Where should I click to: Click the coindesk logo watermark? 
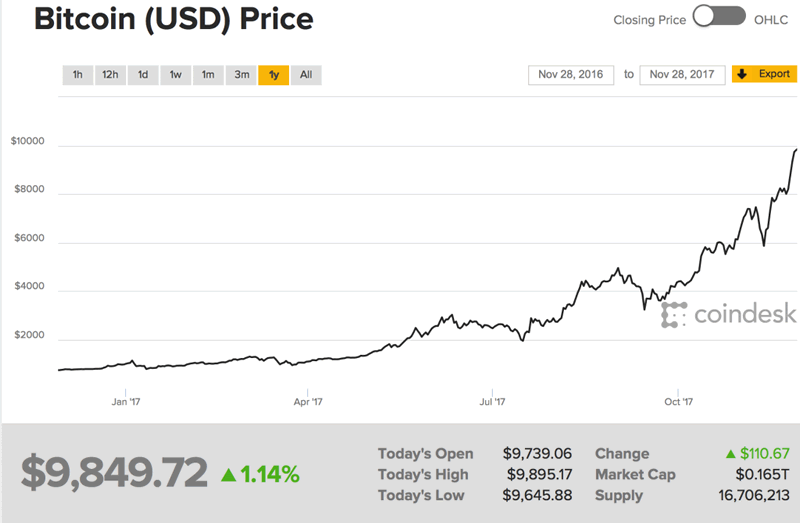click(729, 315)
